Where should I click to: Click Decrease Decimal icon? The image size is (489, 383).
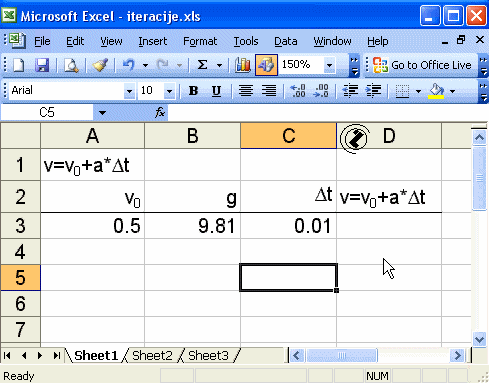click(321, 91)
